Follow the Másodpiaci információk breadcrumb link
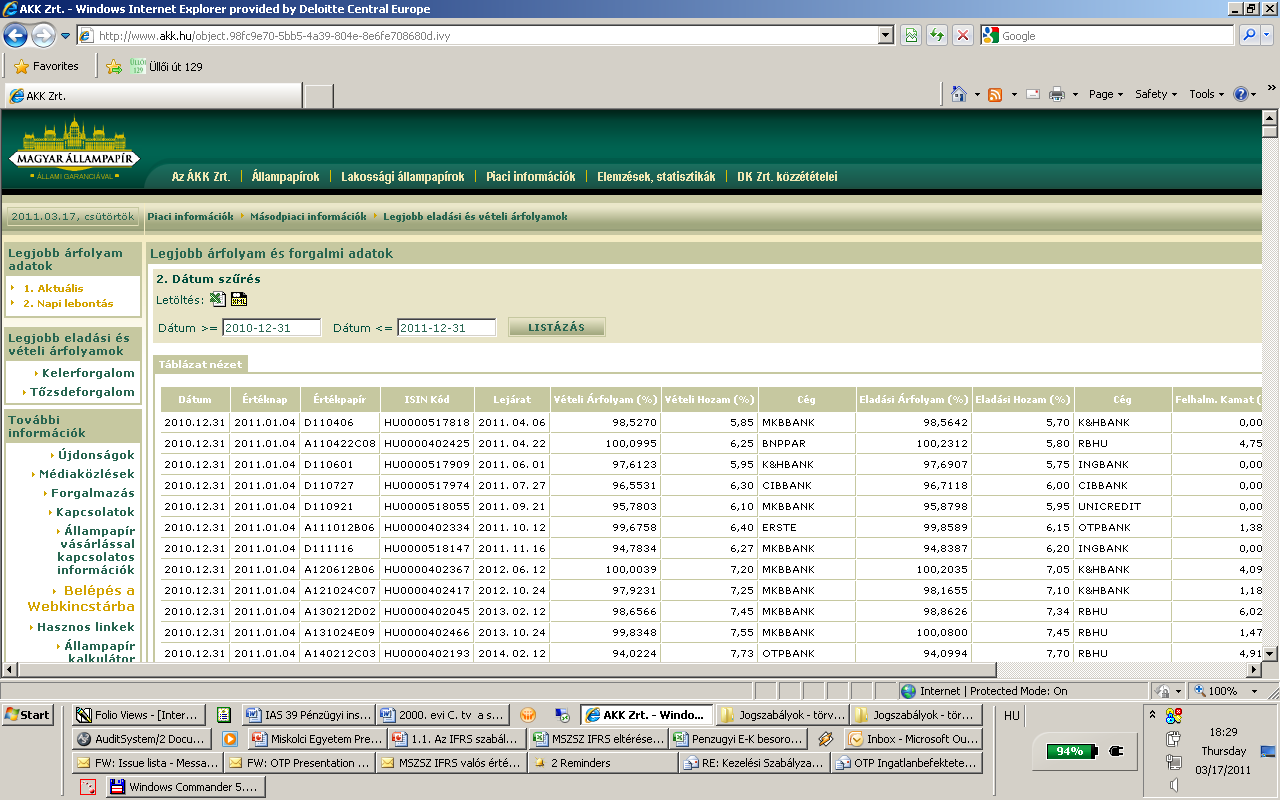The image size is (1280, 800). tap(308, 216)
